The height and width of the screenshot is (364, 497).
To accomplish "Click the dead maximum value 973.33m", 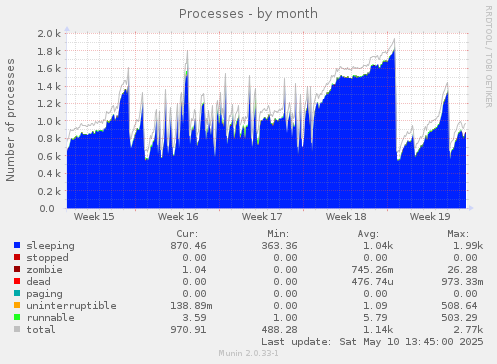I will point(462,282).
